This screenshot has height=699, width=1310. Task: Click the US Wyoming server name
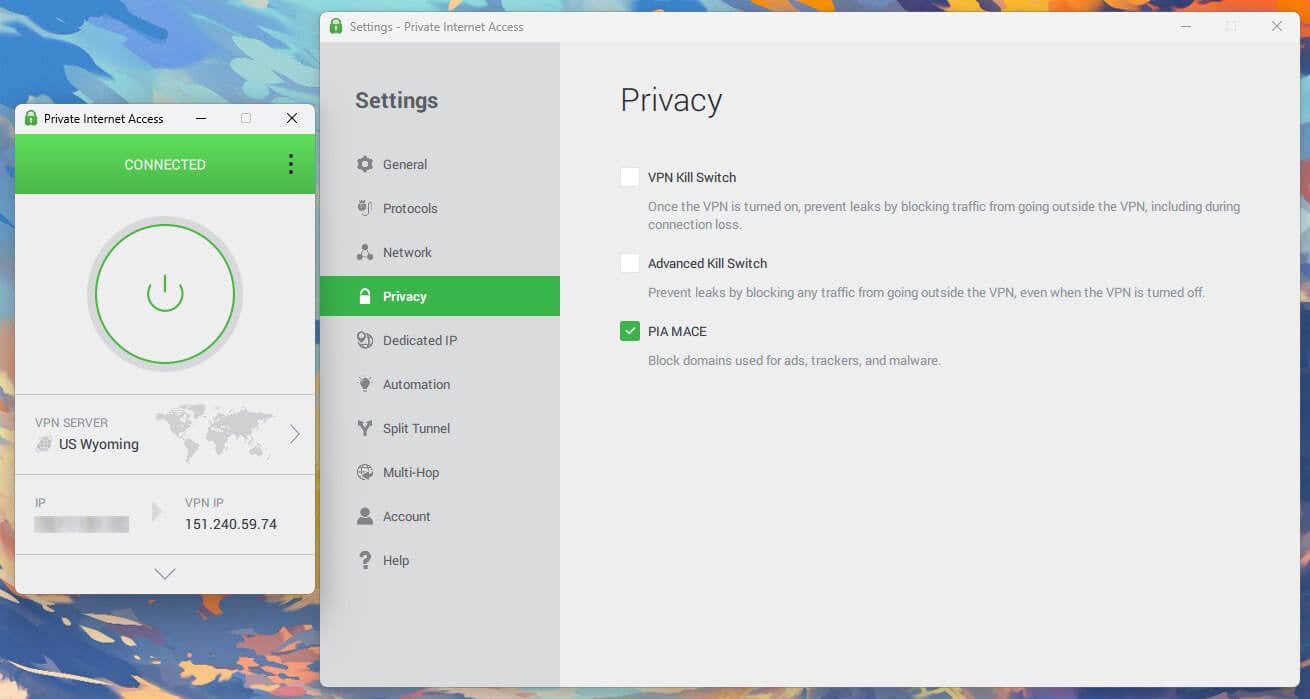coord(99,444)
